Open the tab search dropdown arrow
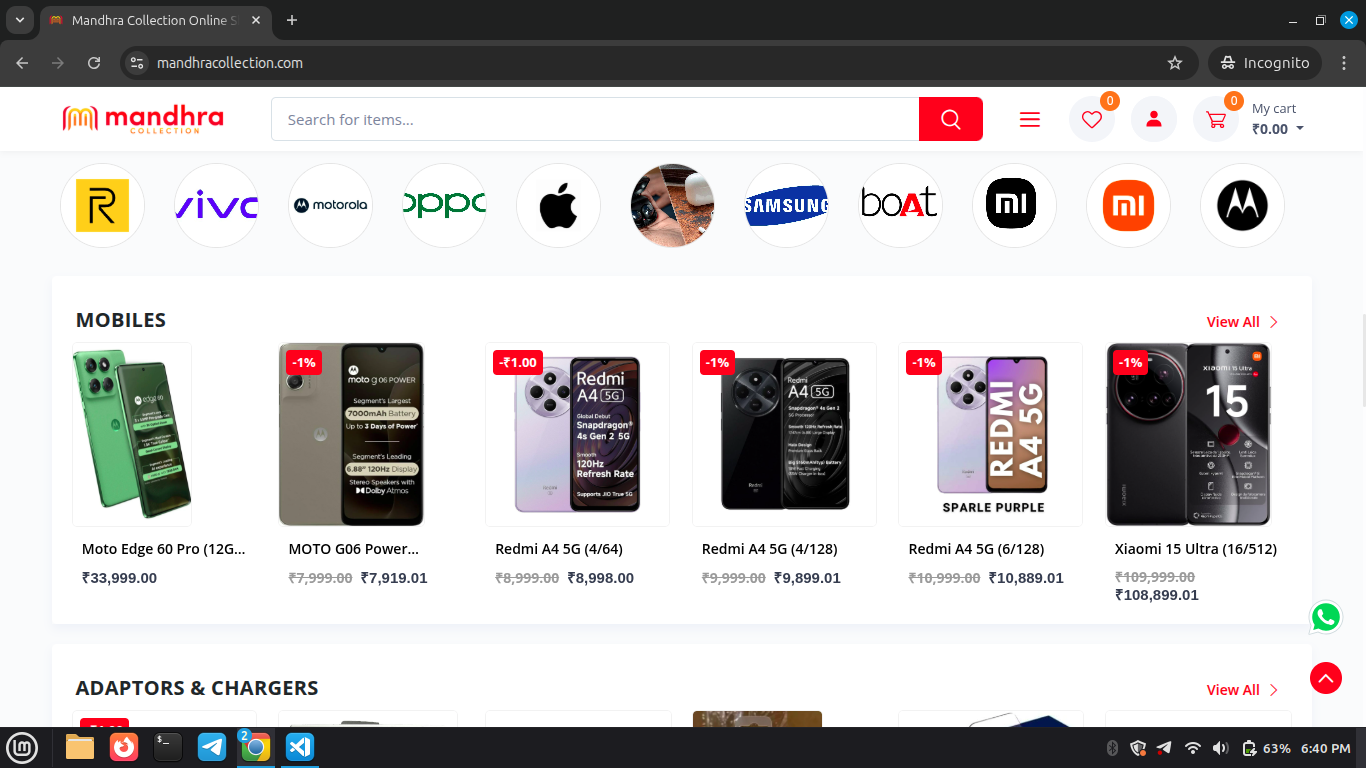The image size is (1366, 768). (x=20, y=20)
